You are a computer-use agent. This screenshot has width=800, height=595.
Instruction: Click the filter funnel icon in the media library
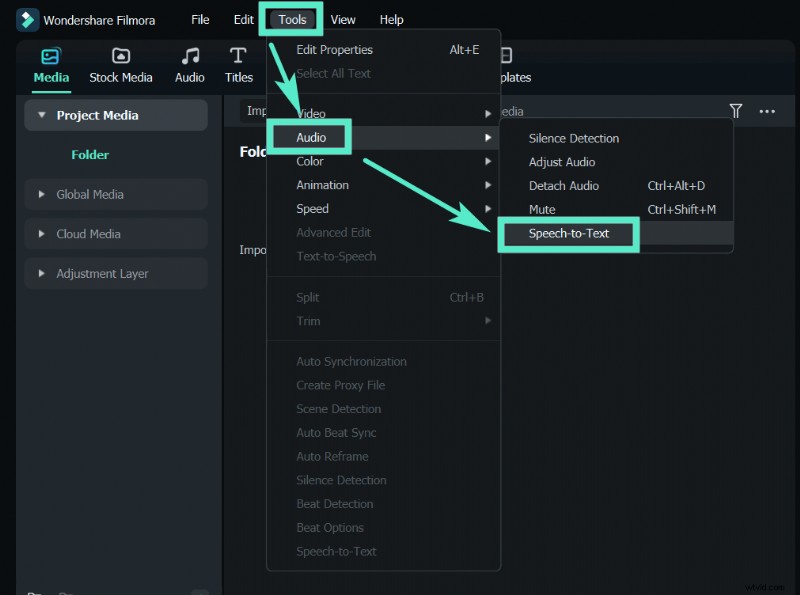[736, 111]
